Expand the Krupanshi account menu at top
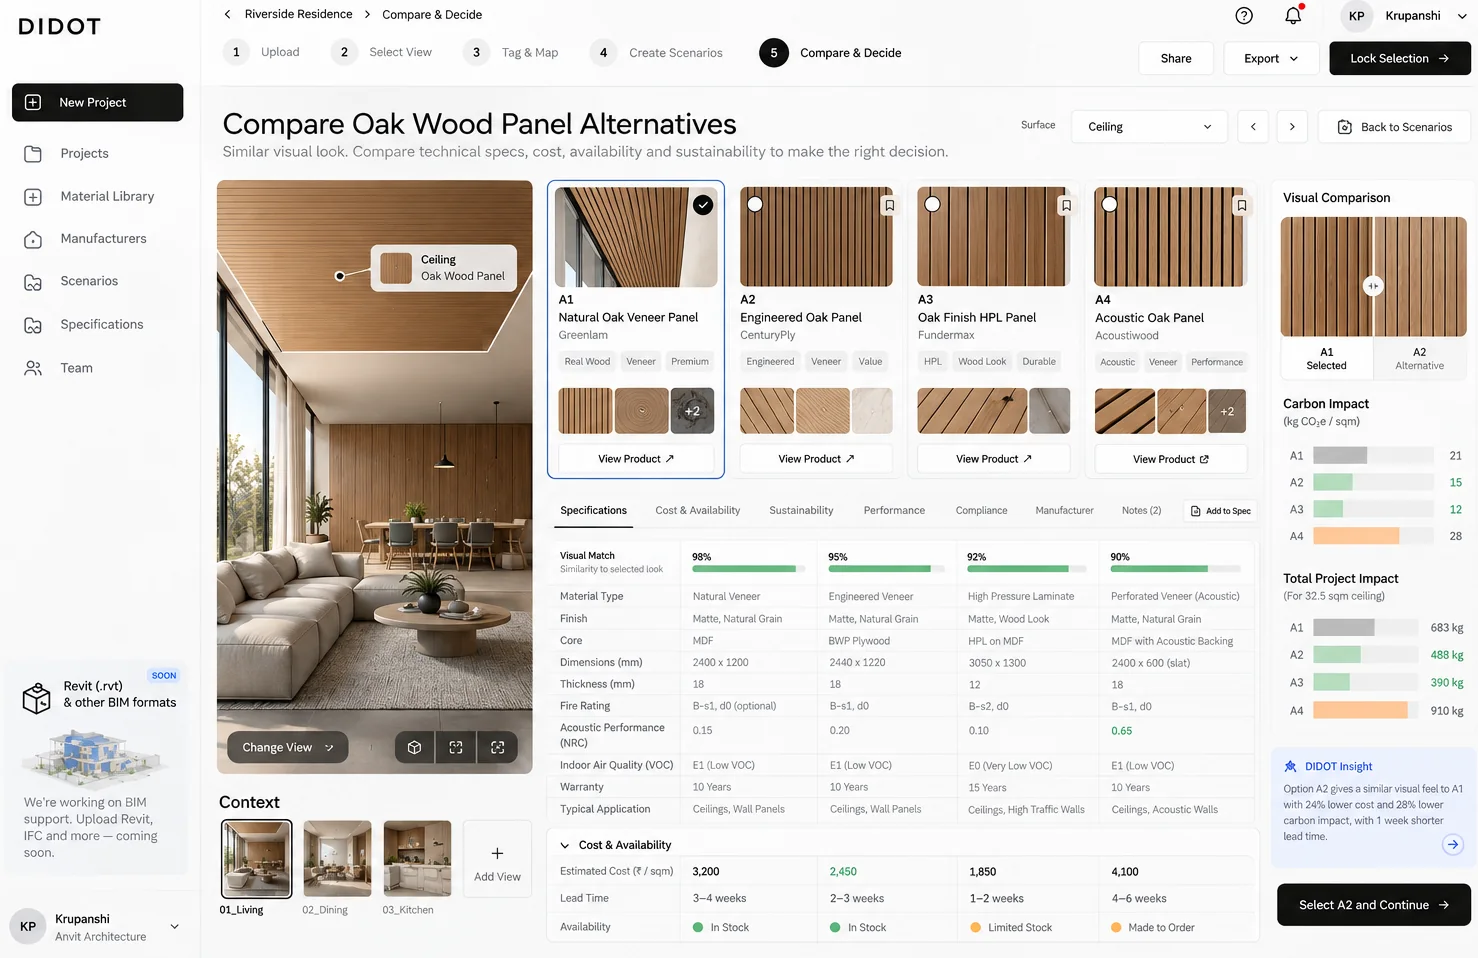 tap(1462, 16)
